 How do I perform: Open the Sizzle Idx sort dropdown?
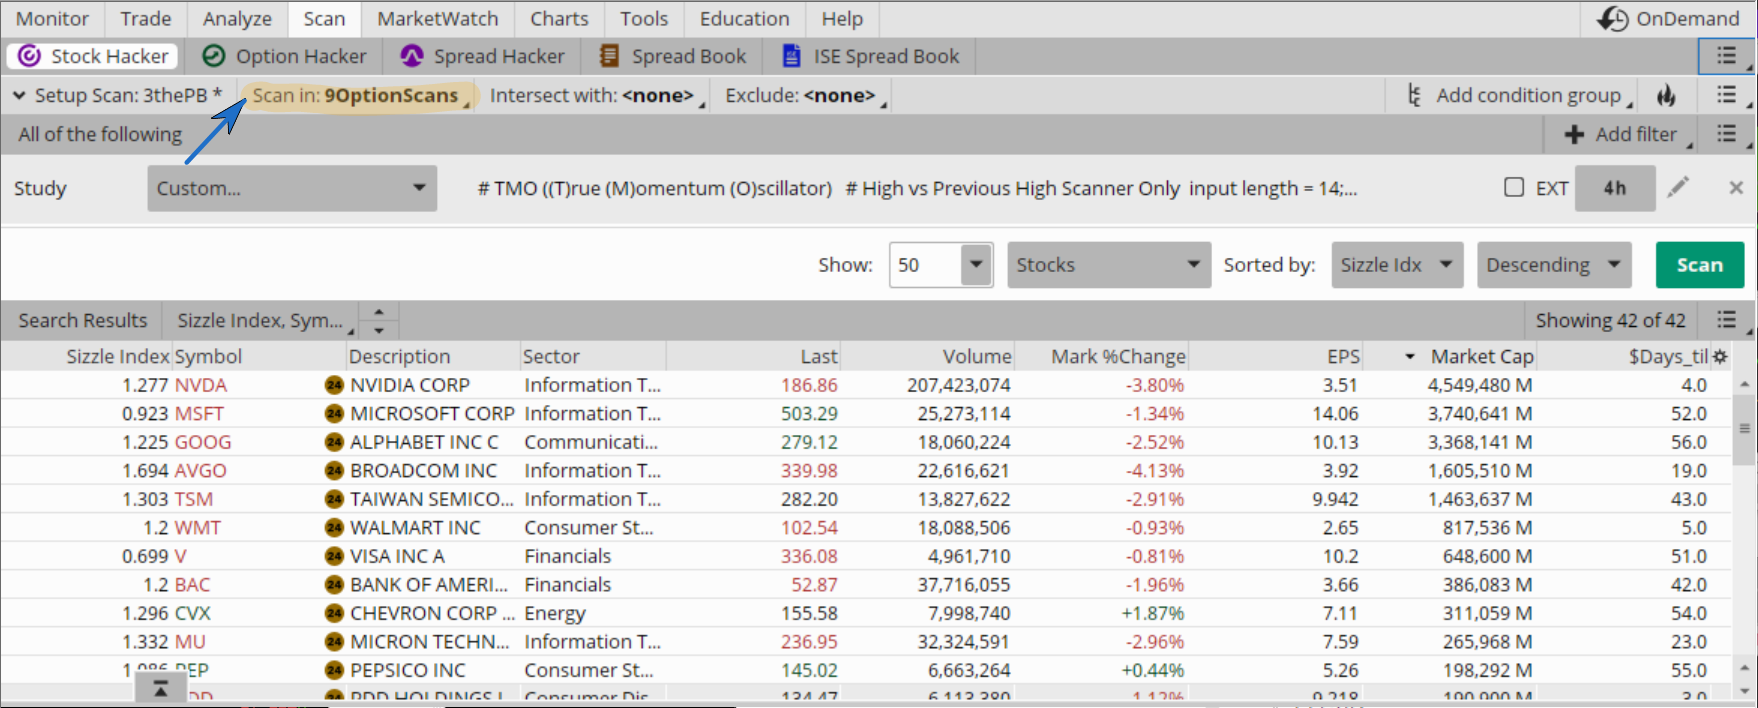point(1396,265)
